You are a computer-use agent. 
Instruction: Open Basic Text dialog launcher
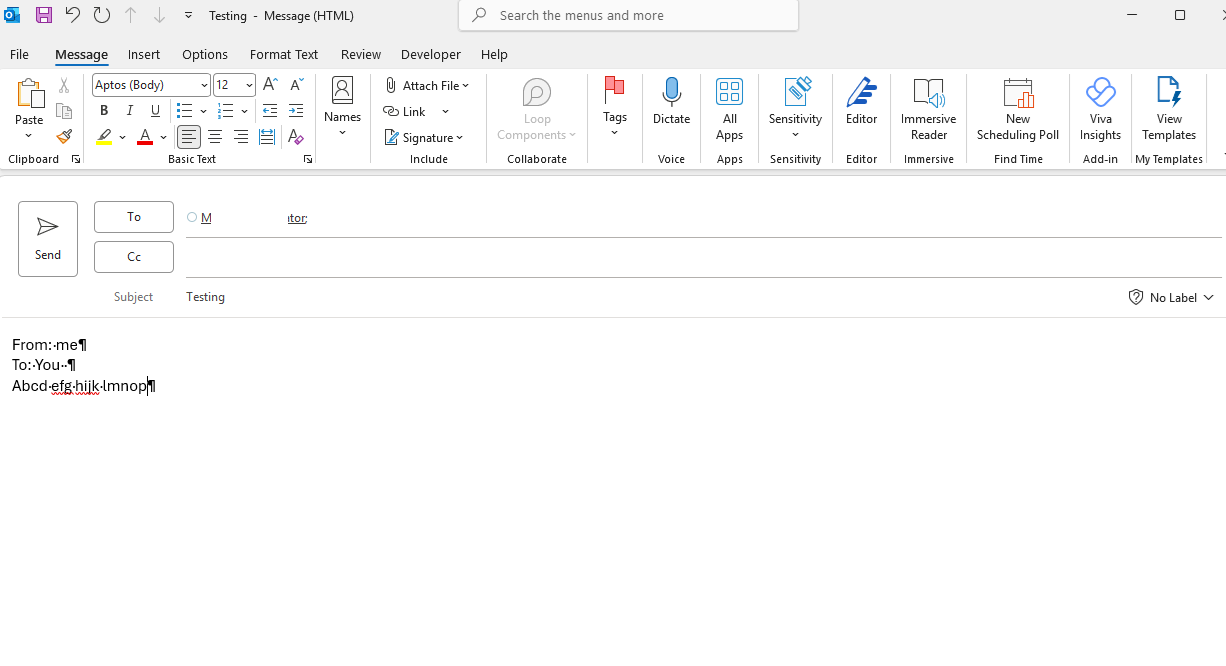tap(308, 160)
